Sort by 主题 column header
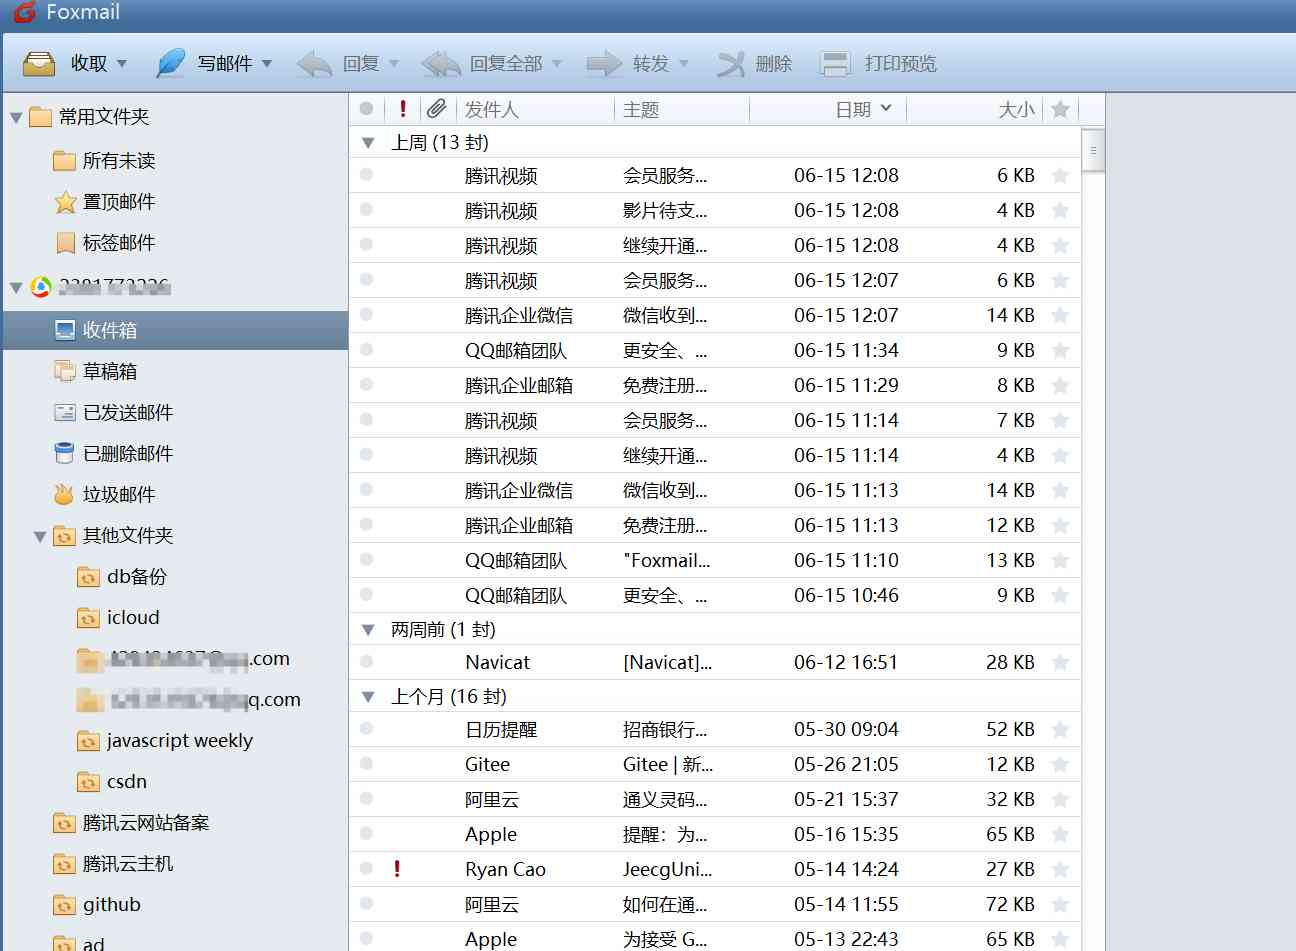The image size is (1296, 951). point(682,109)
